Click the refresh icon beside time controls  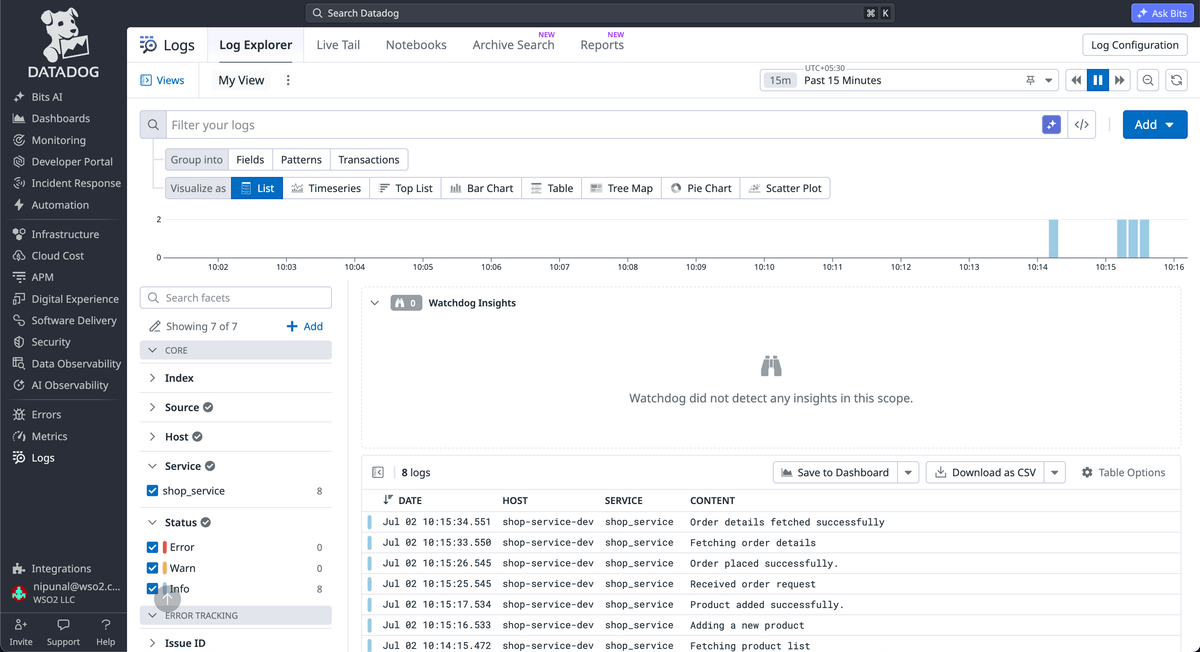coord(1177,80)
